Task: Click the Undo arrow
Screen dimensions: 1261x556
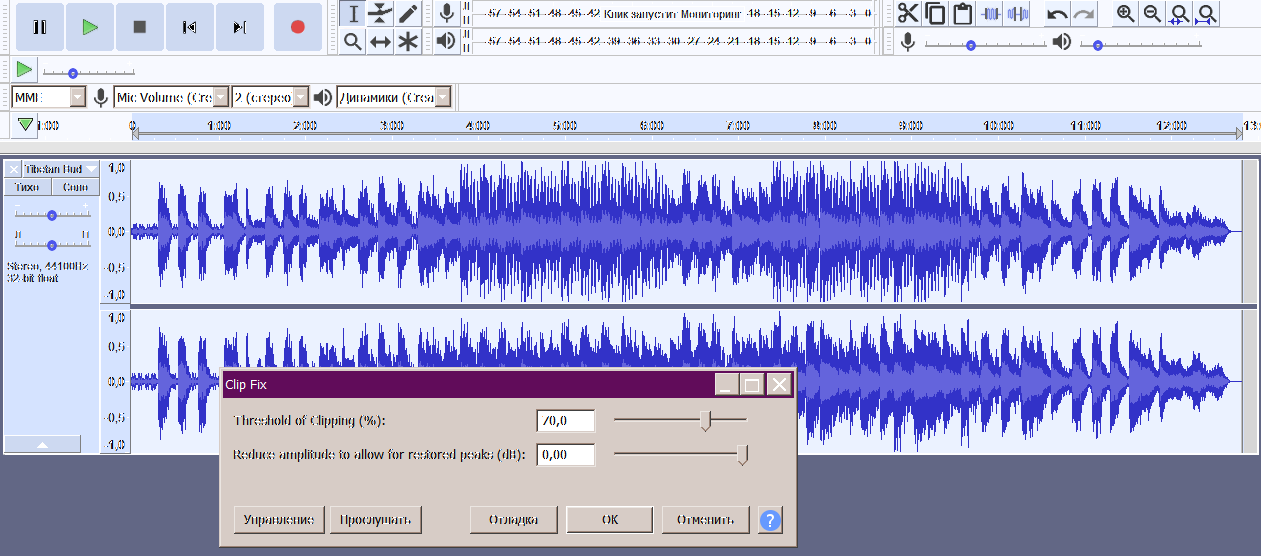Action: pyautogui.click(x=1057, y=14)
